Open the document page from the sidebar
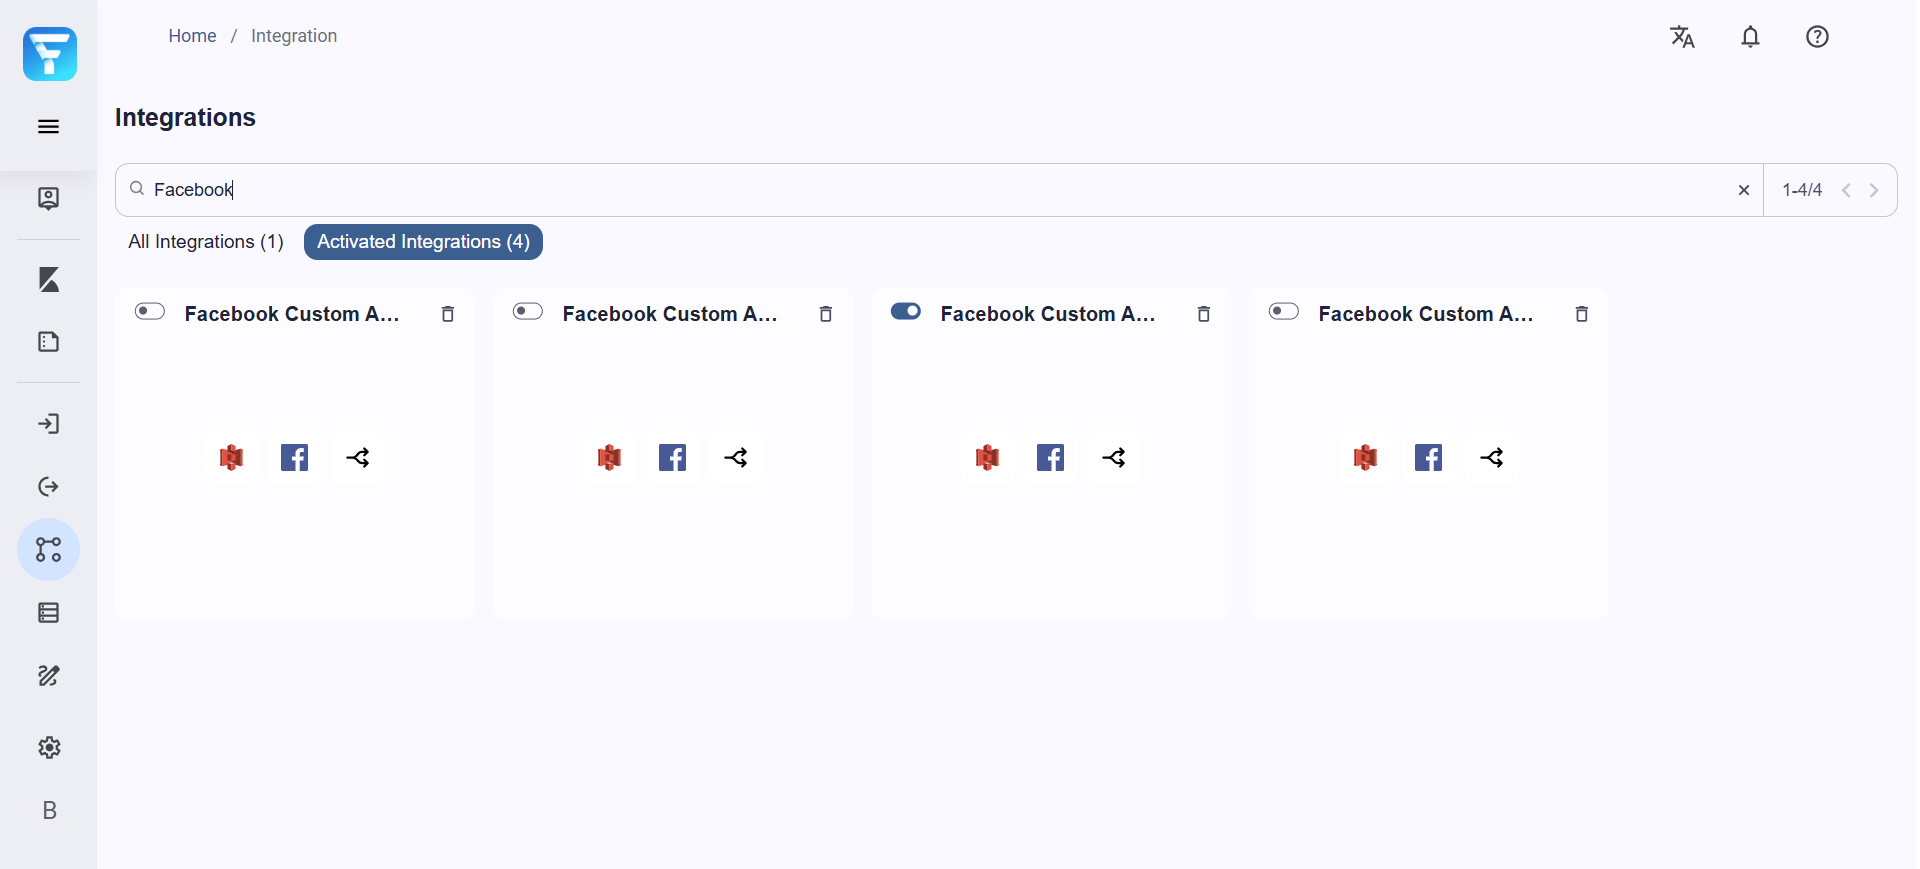The image size is (1920, 869). pyautogui.click(x=48, y=341)
